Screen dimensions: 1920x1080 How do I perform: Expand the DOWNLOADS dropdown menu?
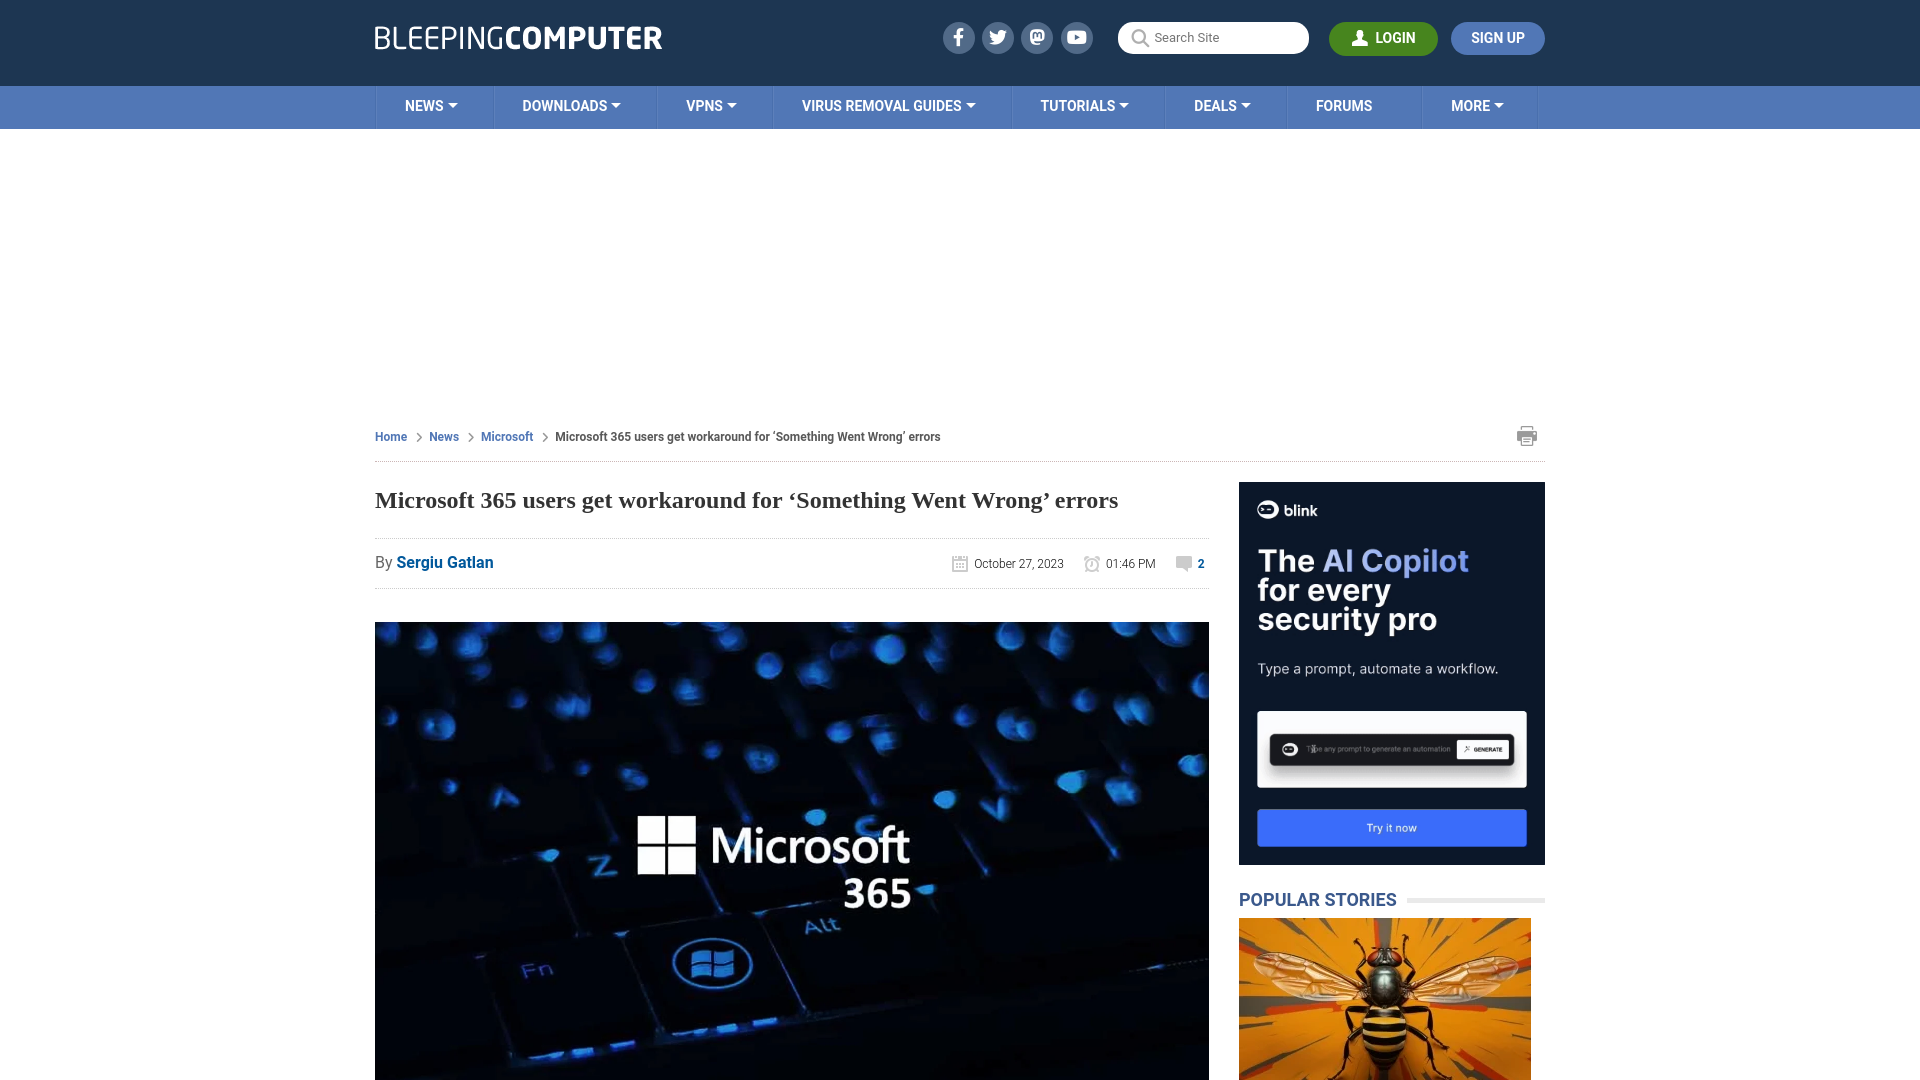pyautogui.click(x=572, y=107)
